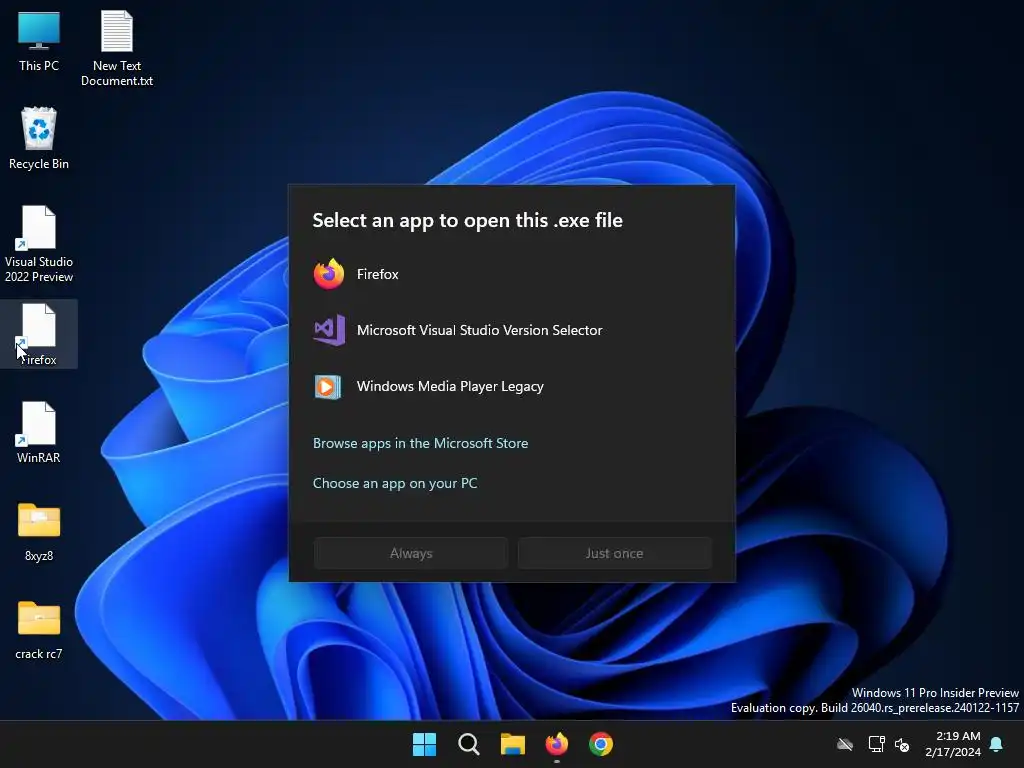
Task: Select the Recycle Bin desktop icon
Action: tap(39, 138)
